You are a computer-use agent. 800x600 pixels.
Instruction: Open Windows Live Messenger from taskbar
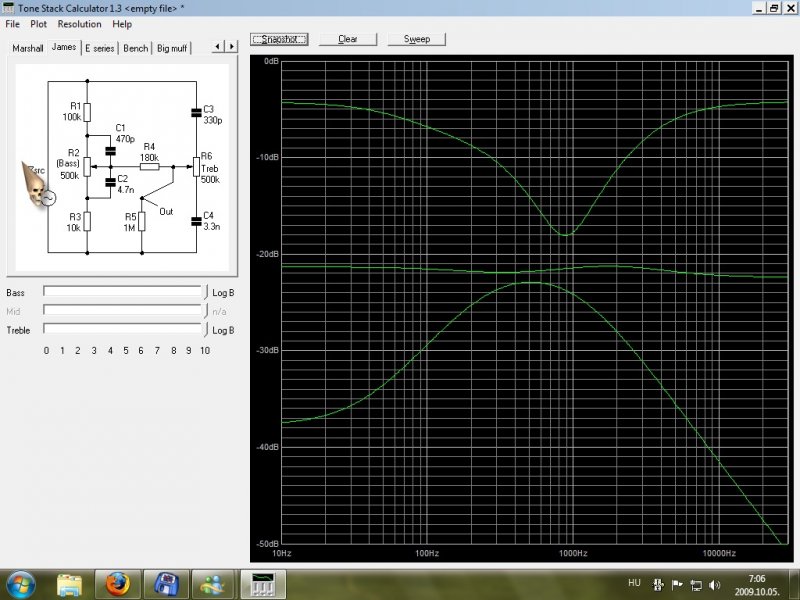point(214,585)
